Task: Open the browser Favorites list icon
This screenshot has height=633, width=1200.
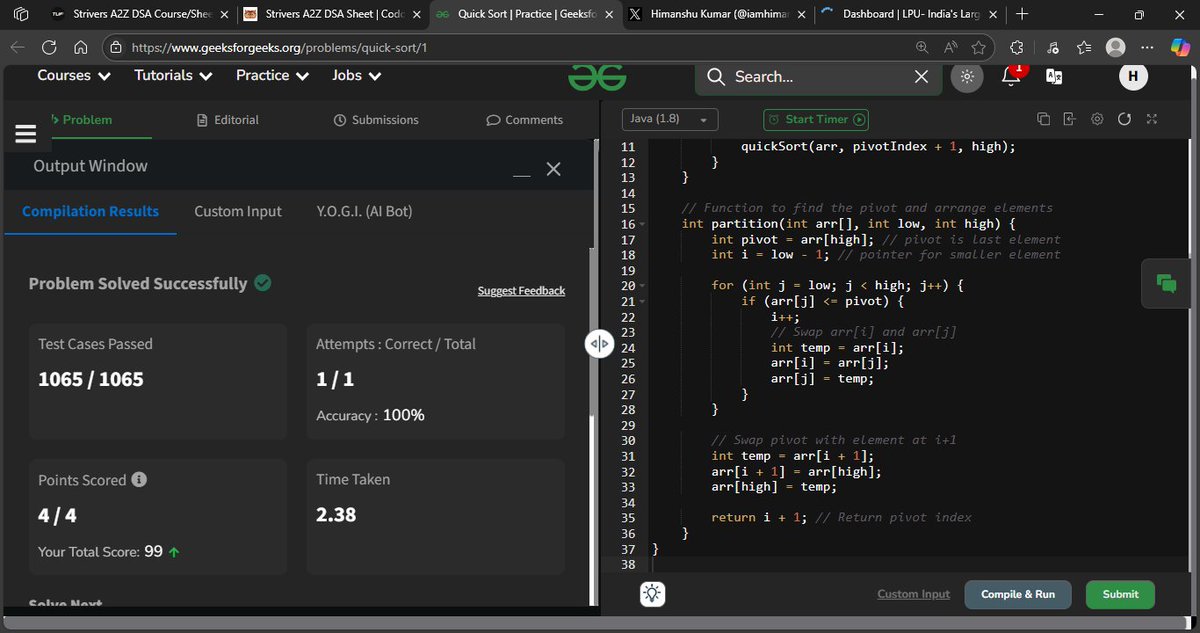Action: pyautogui.click(x=1084, y=47)
